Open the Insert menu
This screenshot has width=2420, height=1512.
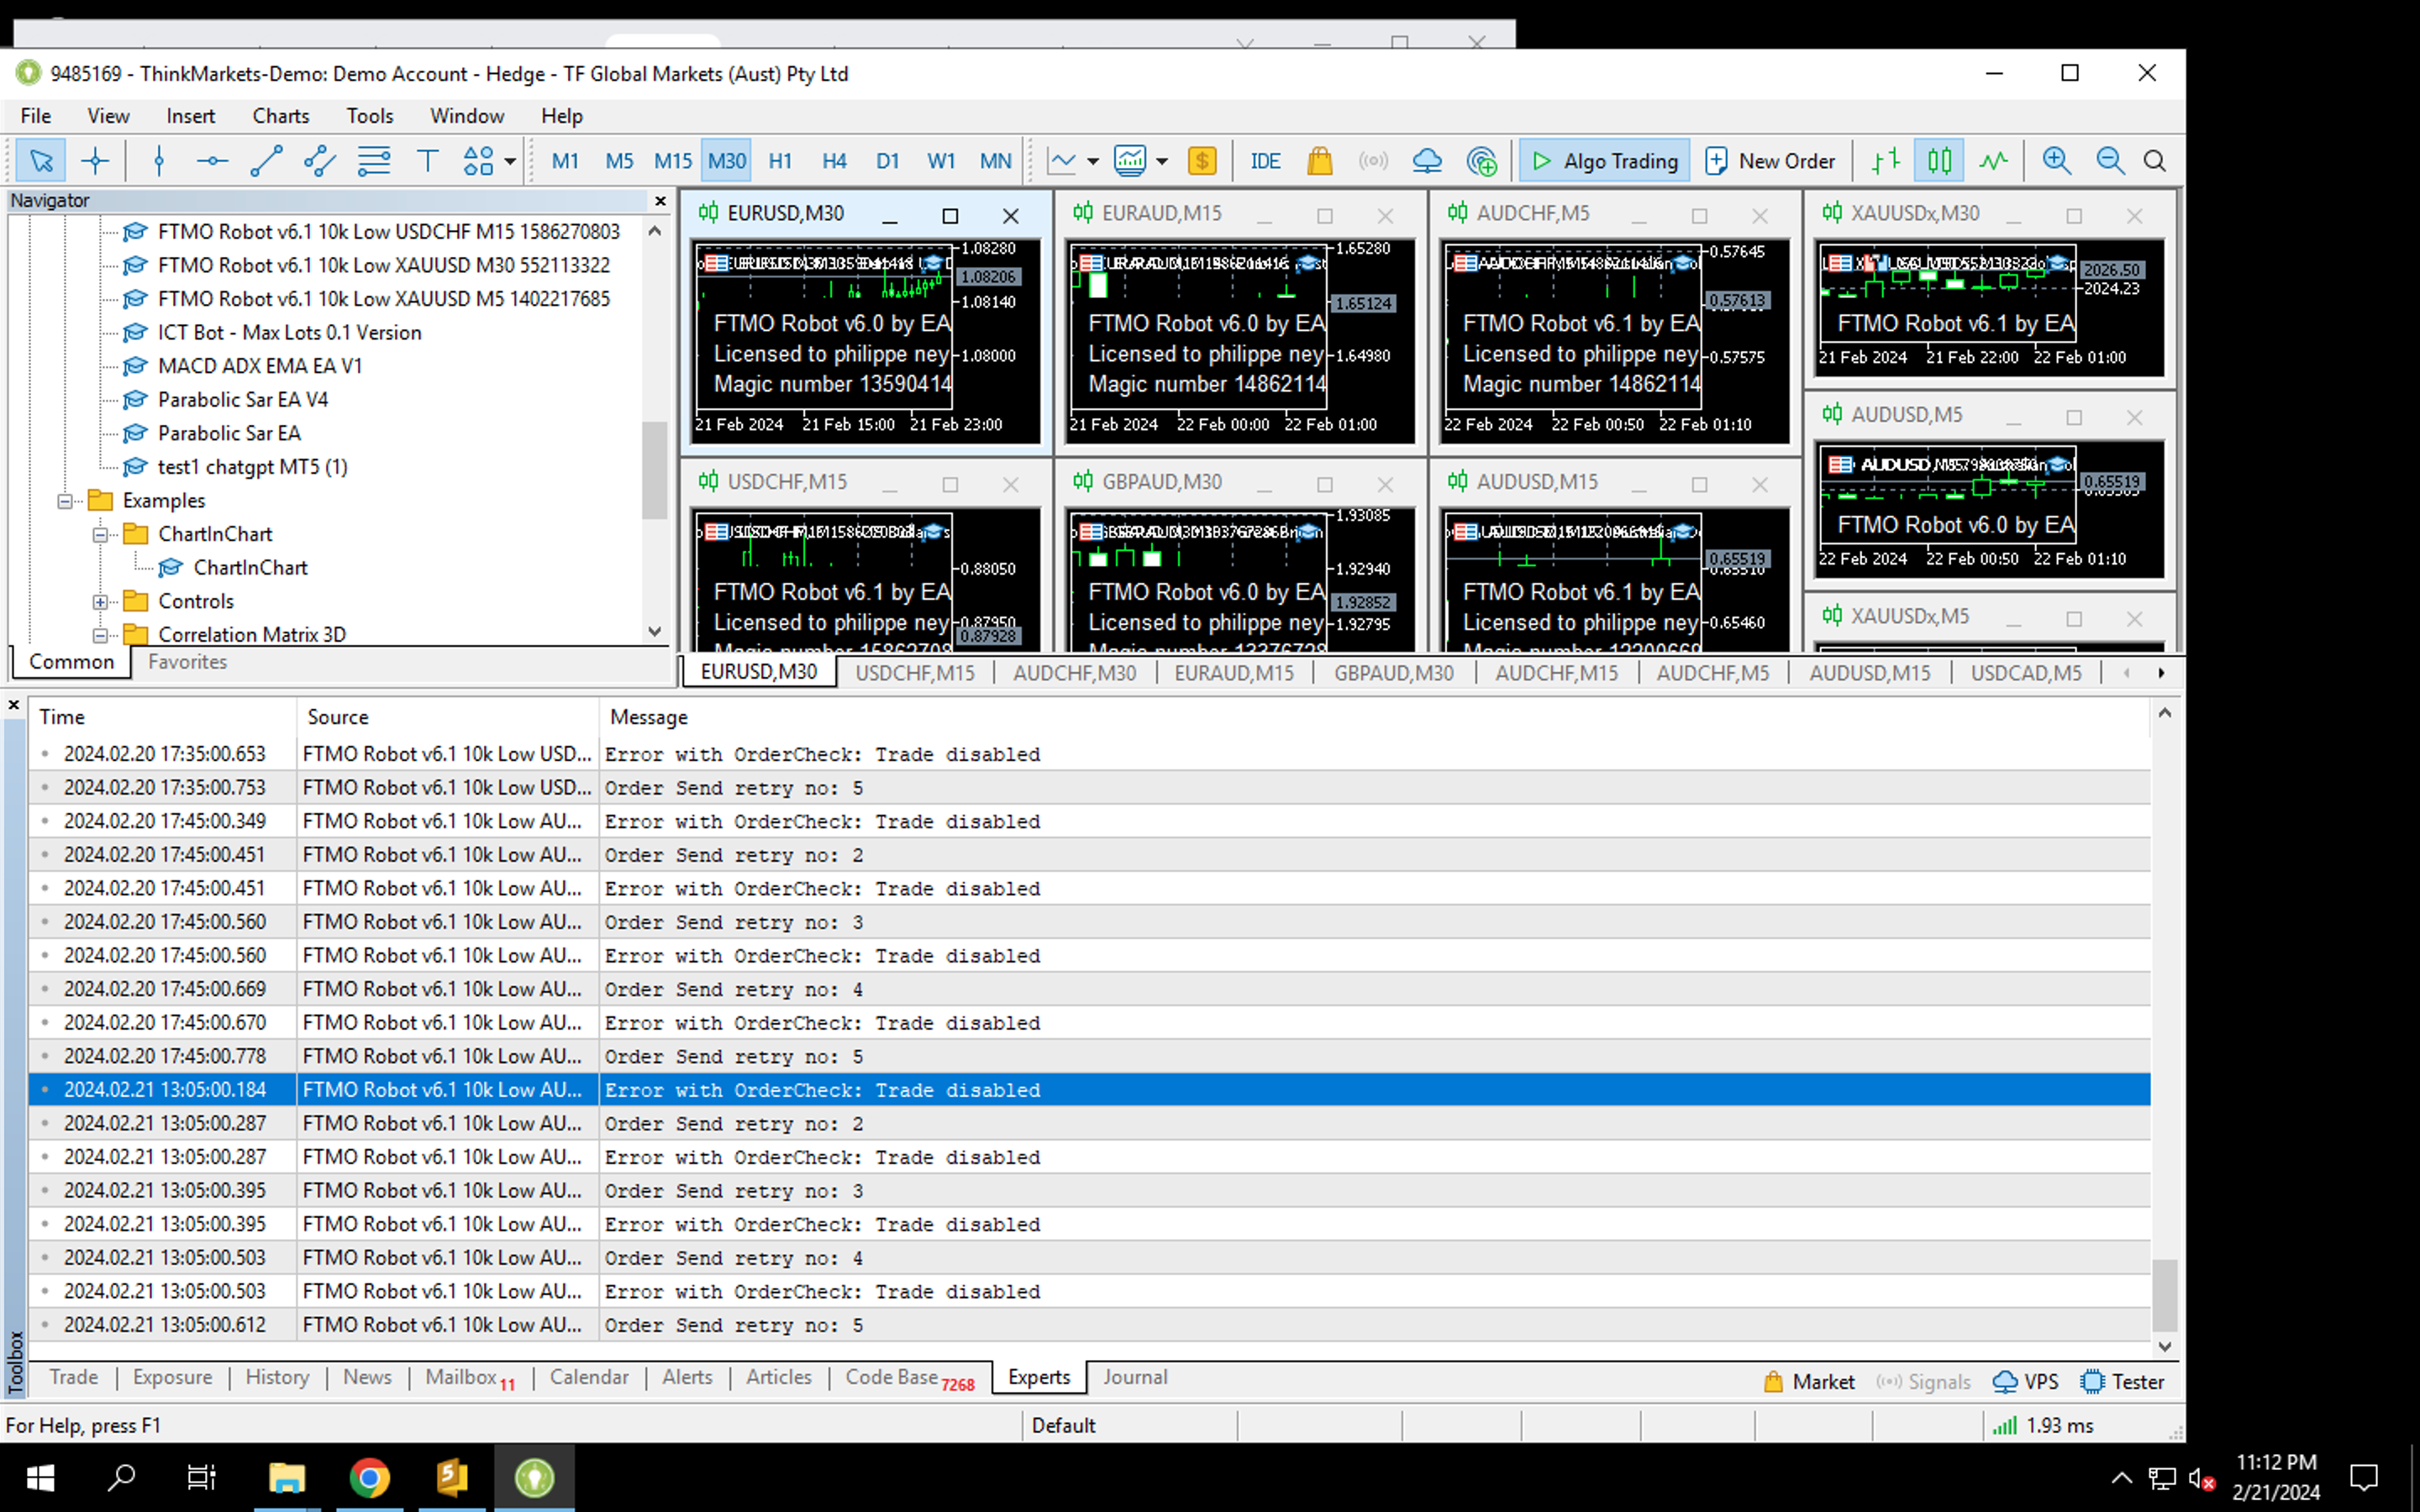pyautogui.click(x=190, y=116)
